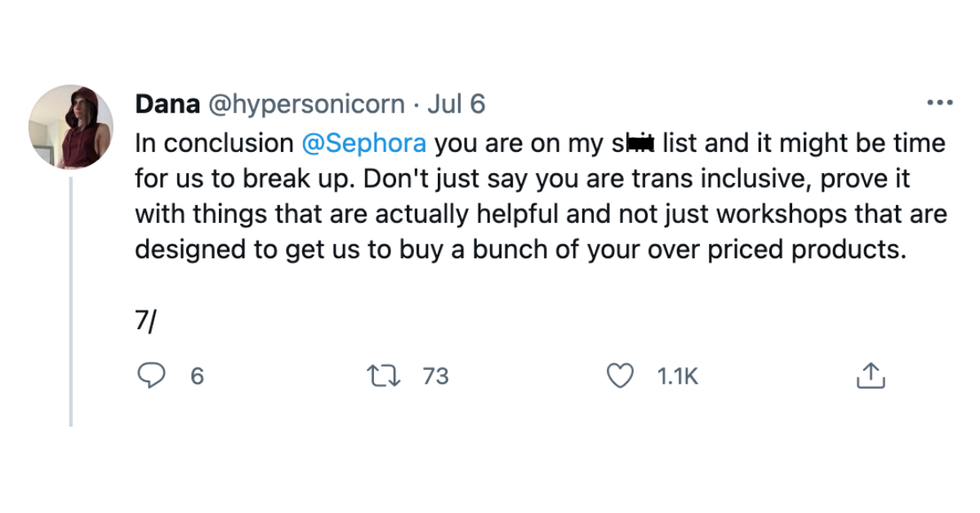Image resolution: width=980 pixels, height=513 pixels.
Task: Open the Jul 6 timestamp link
Action: (456, 104)
